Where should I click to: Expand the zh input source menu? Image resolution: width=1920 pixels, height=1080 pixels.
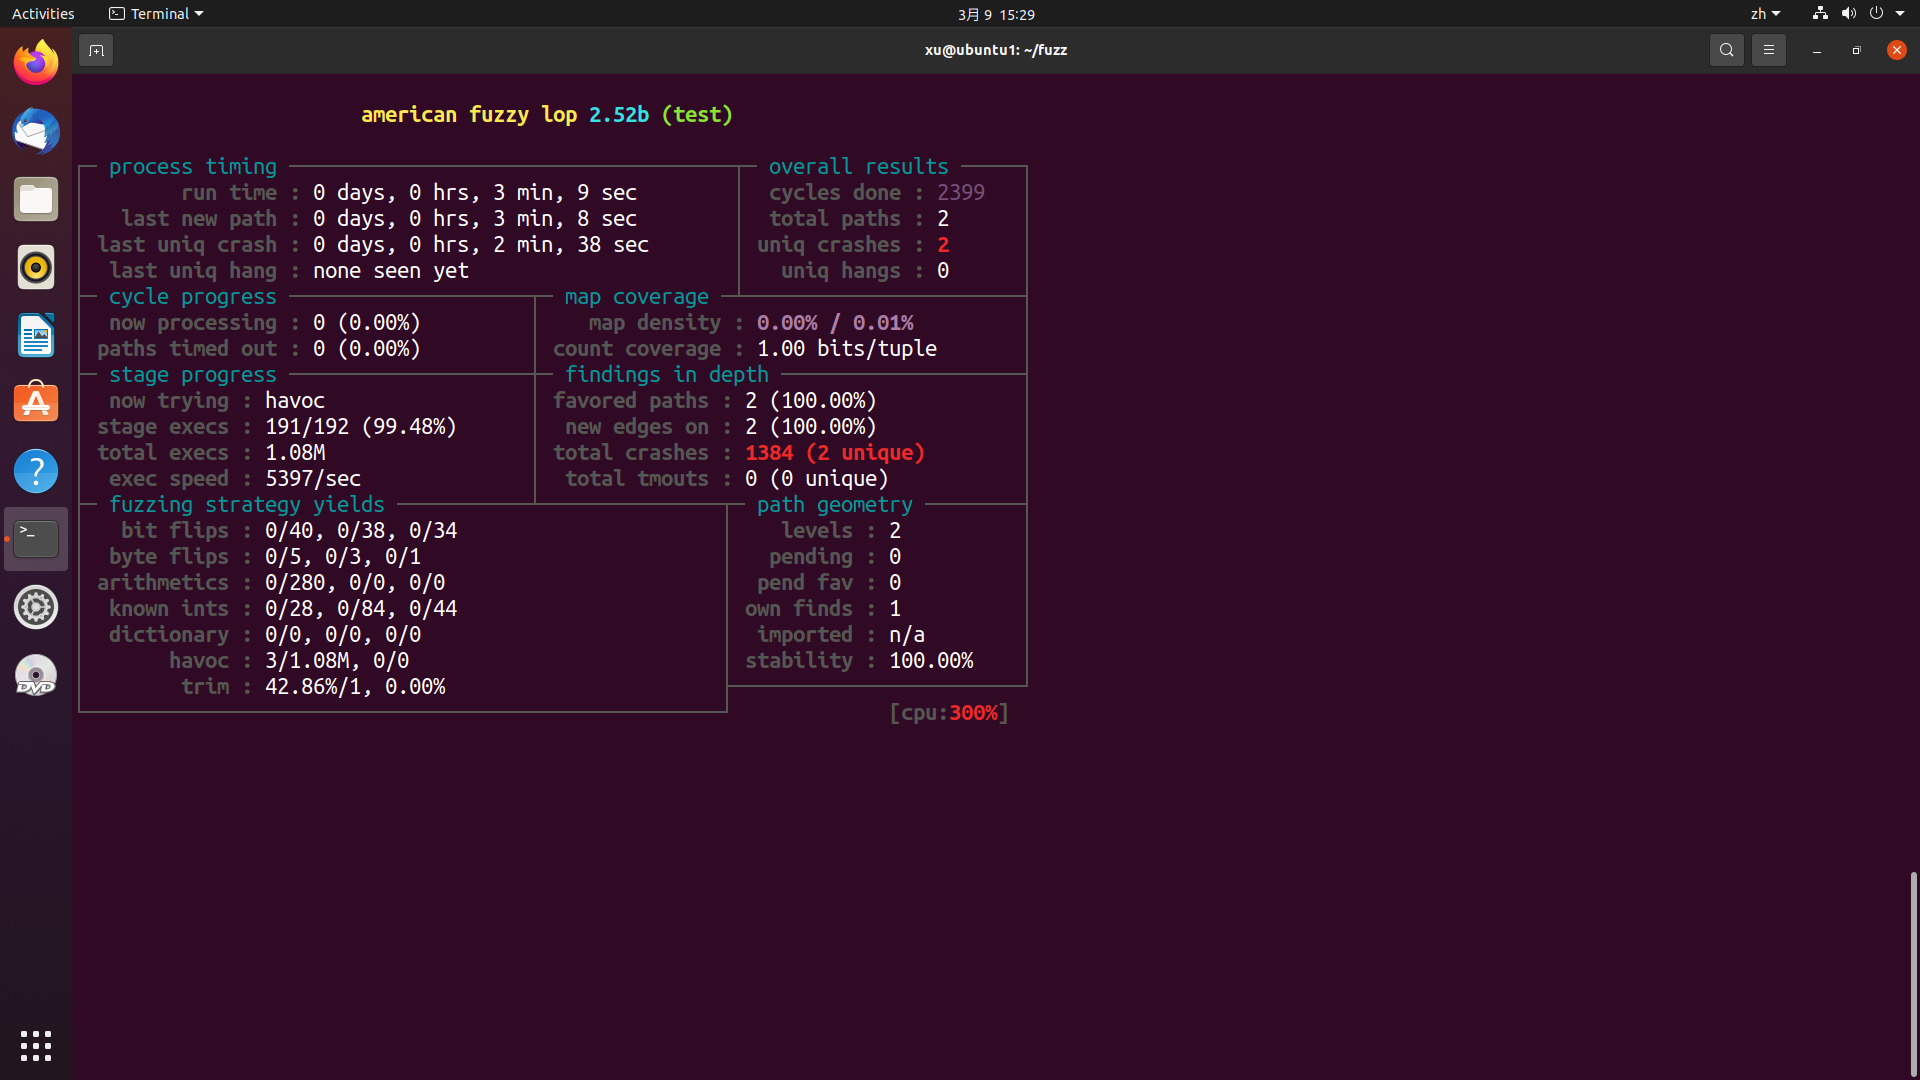[x=1765, y=14]
